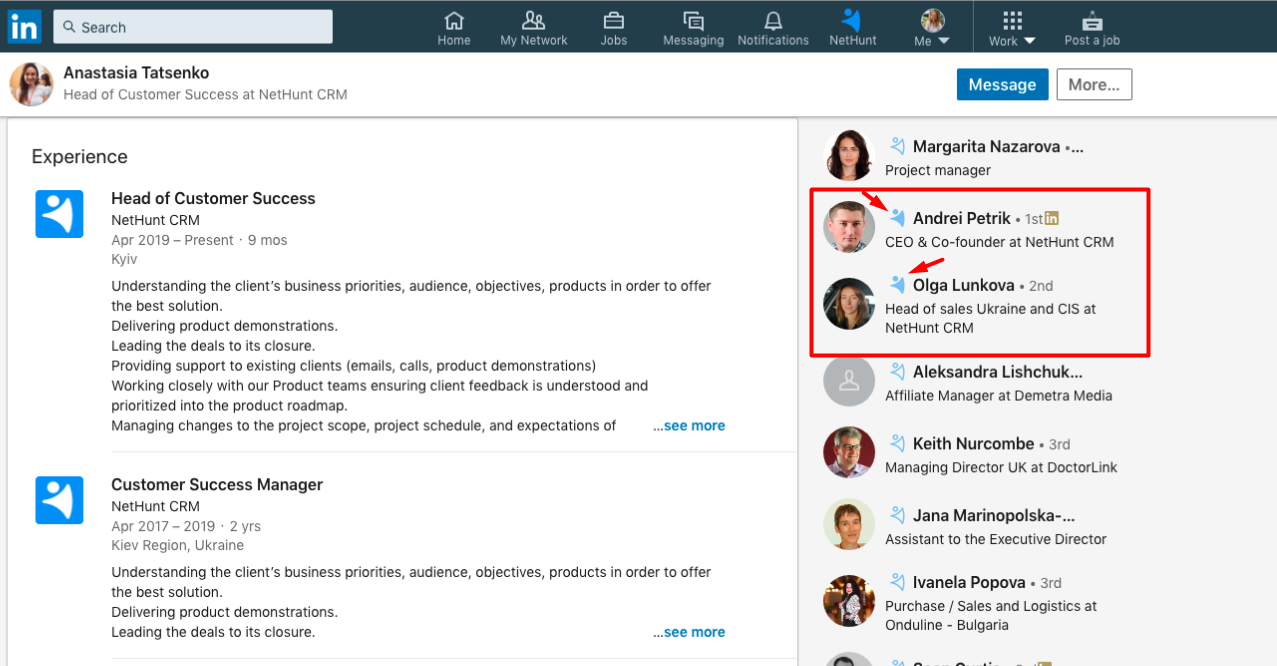This screenshot has width=1277, height=666.
Task: Open NetHunt CRM logo for Customer Success Manager
Action: 59,500
